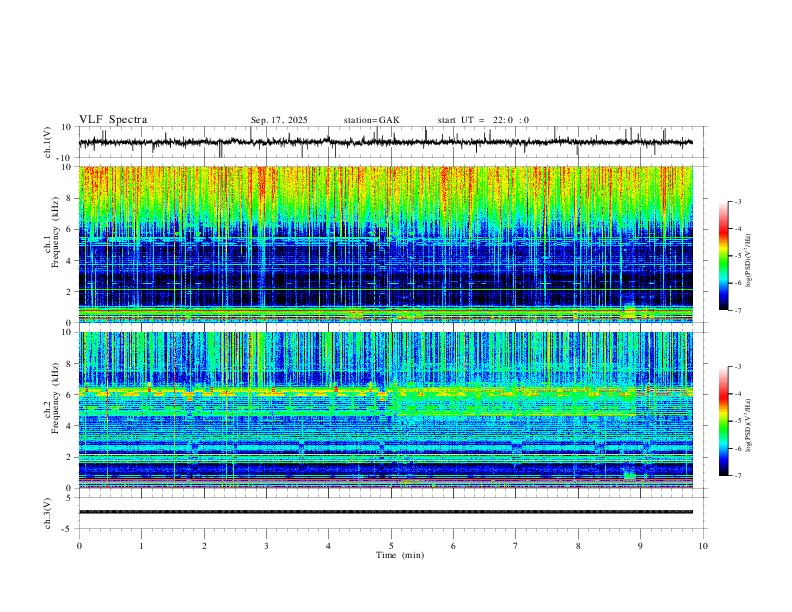Select the "start UT = 22: 0 : 0" text
The width and height of the screenshot is (792, 612).
[483, 120]
